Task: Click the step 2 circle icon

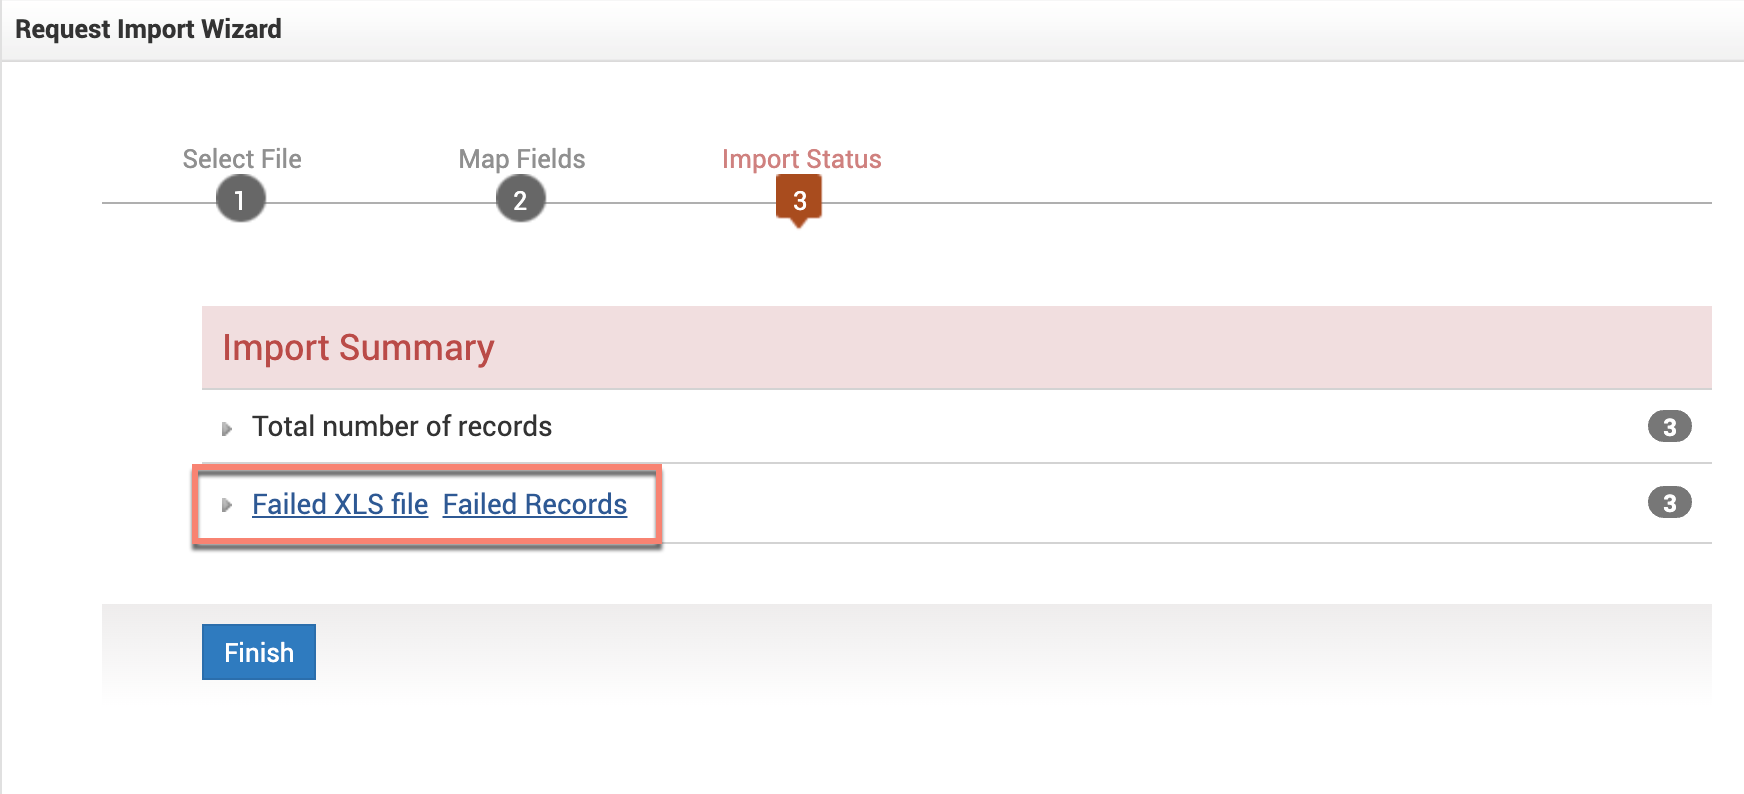Action: click(x=520, y=199)
